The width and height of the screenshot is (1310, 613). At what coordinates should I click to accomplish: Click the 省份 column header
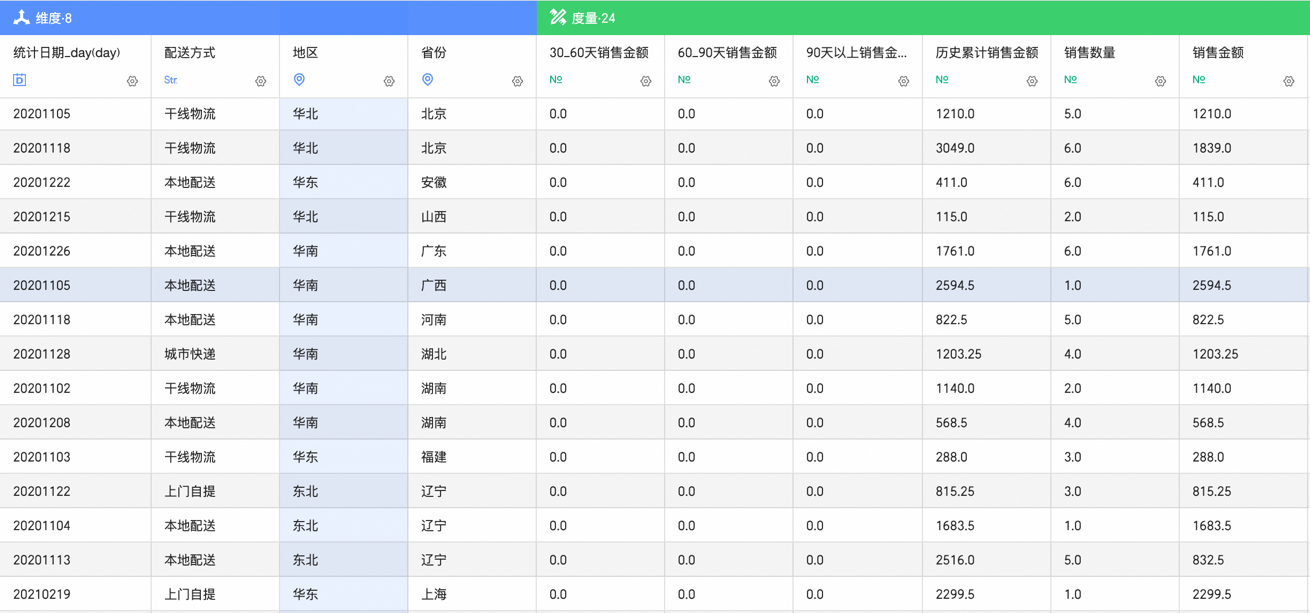[x=472, y=67]
